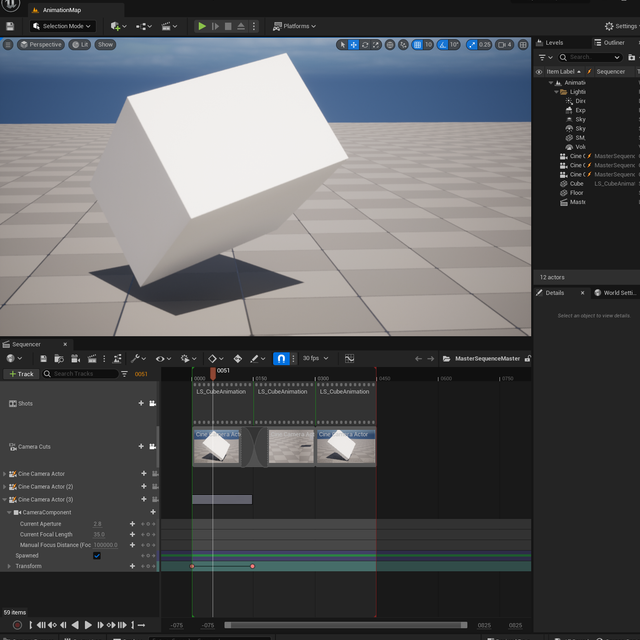The image size is (640, 640).
Task: Select the translate gizmo tool in the viewport
Action: pyautogui.click(x=354, y=45)
